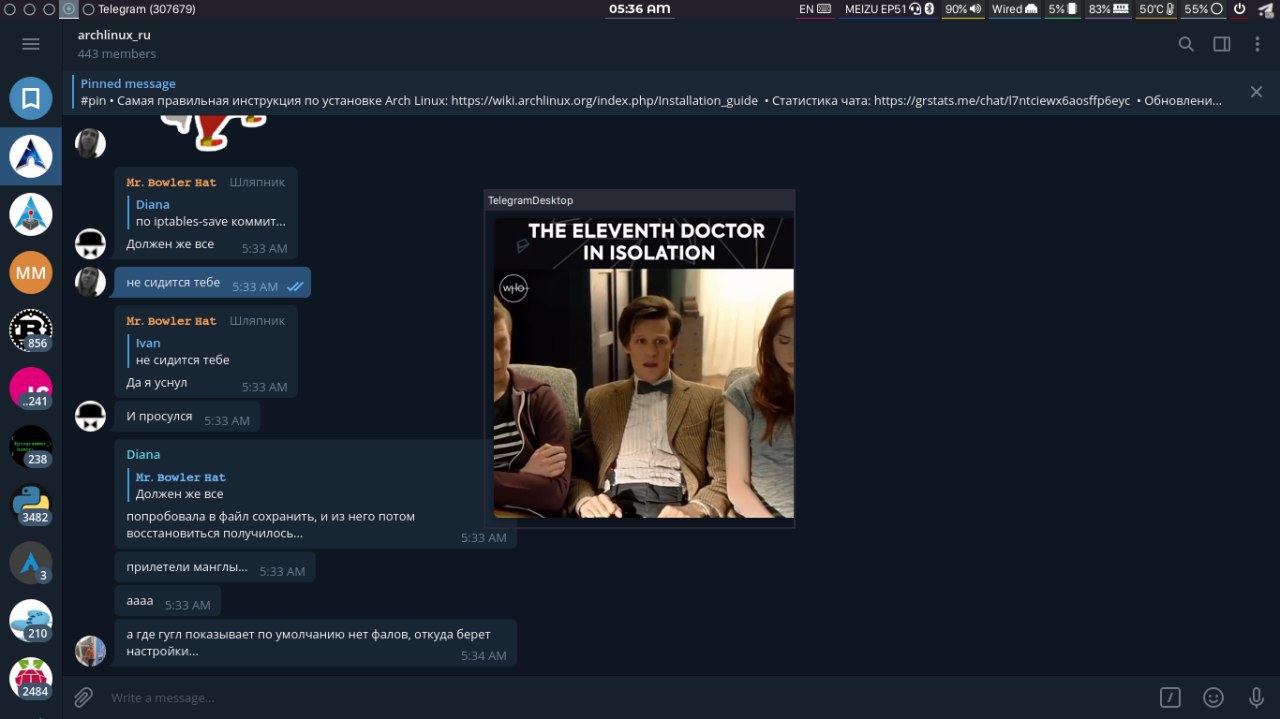Screen dimensions: 1280x719
Task: Open Mr. Bowler Hat avatar beside 'И проснулся'
Action: click(x=91, y=416)
